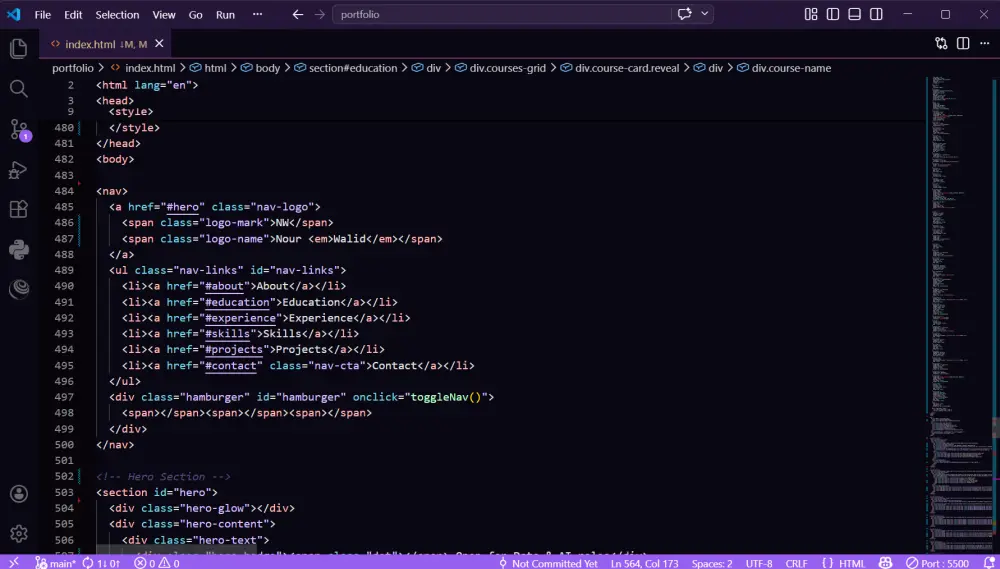Synchronize changes in status bar
1000x569 pixels.
pyautogui.click(x=101, y=563)
